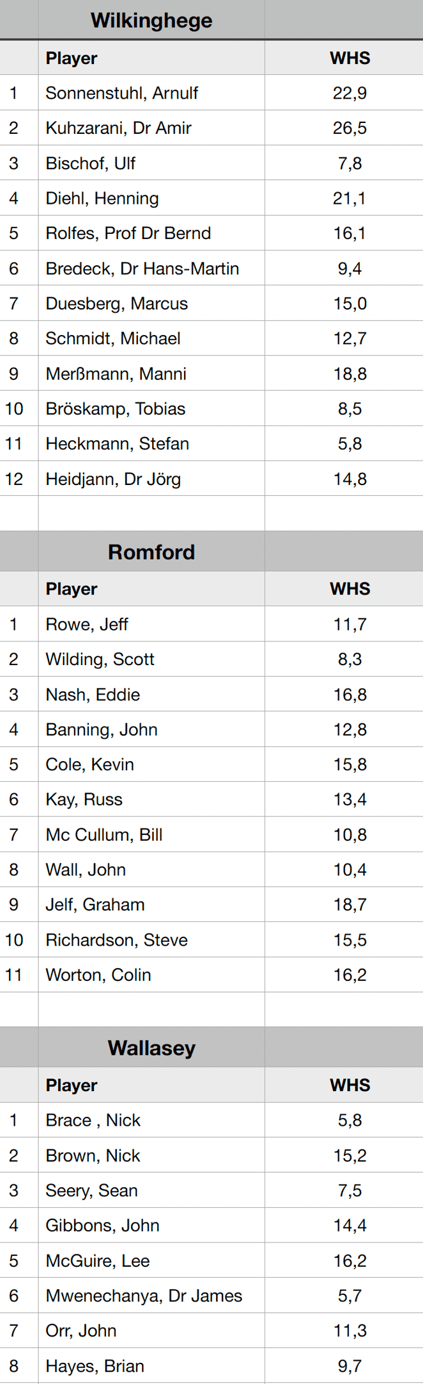Select the Jelf, Graham name cell
This screenshot has height=1384, width=423.
151,904
